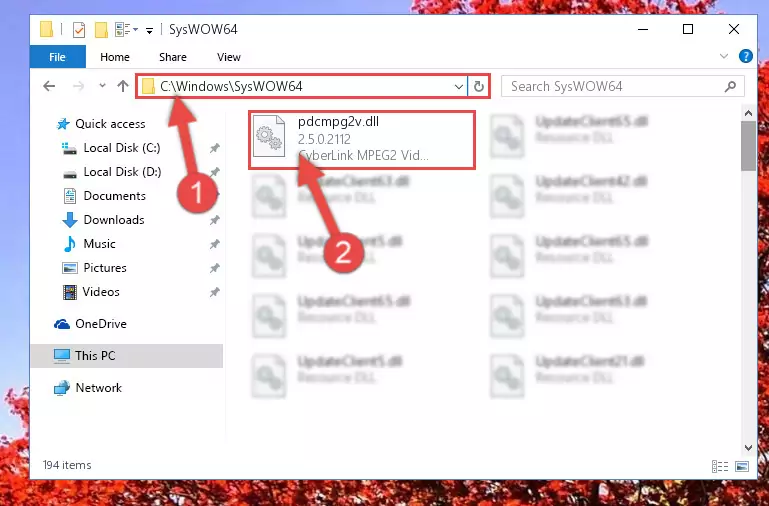Click the Documents page icon in sidebar

click(70, 196)
